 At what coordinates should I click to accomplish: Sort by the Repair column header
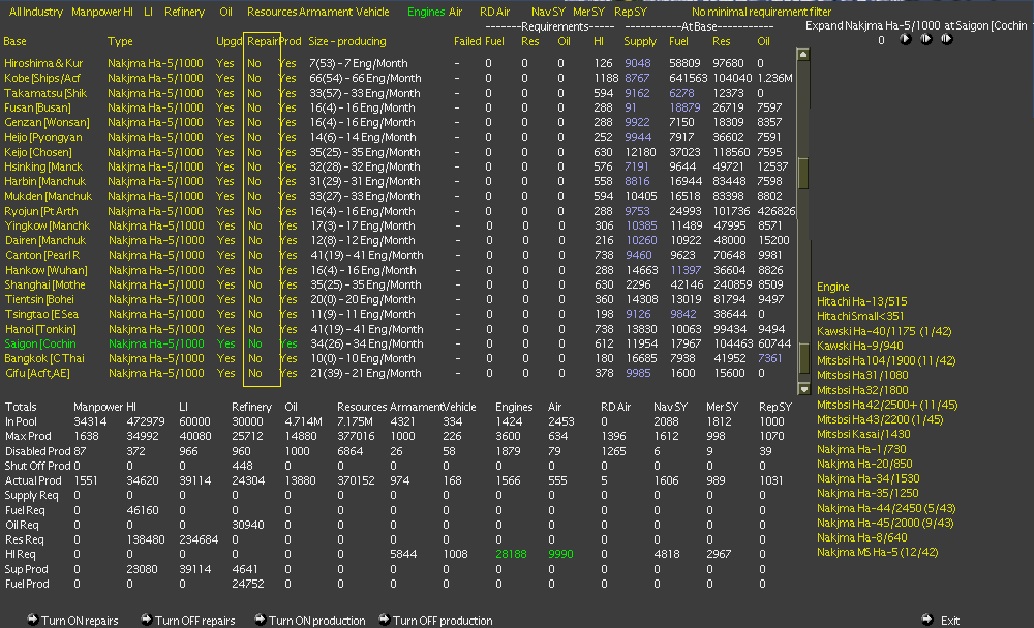(x=262, y=42)
